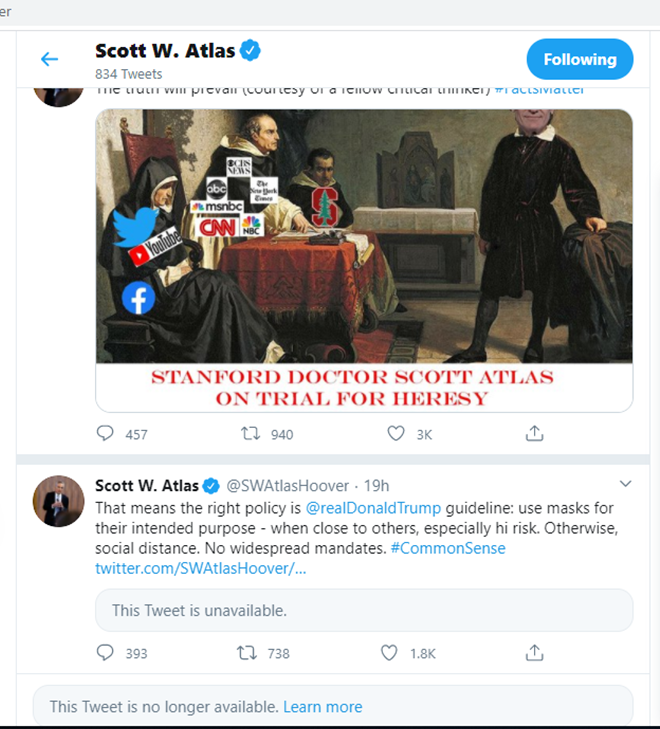
Task: Retweet the masks guideline tweet with 738 retweets
Action: pyautogui.click(x=247, y=653)
